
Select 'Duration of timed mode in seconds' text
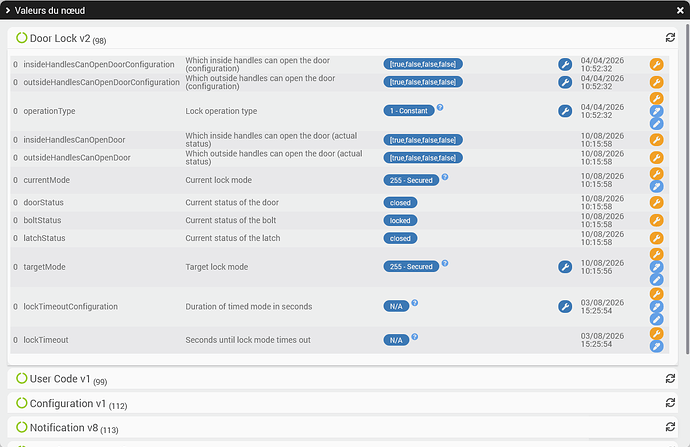coord(249,306)
